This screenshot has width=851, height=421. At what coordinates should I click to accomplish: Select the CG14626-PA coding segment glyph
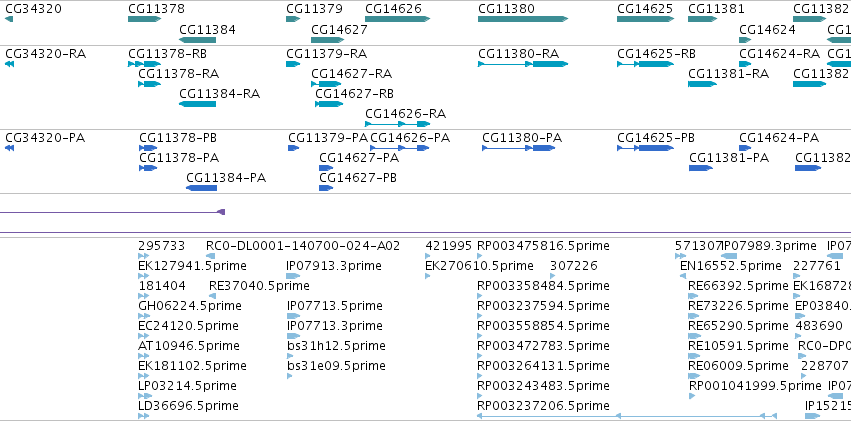[399, 148]
